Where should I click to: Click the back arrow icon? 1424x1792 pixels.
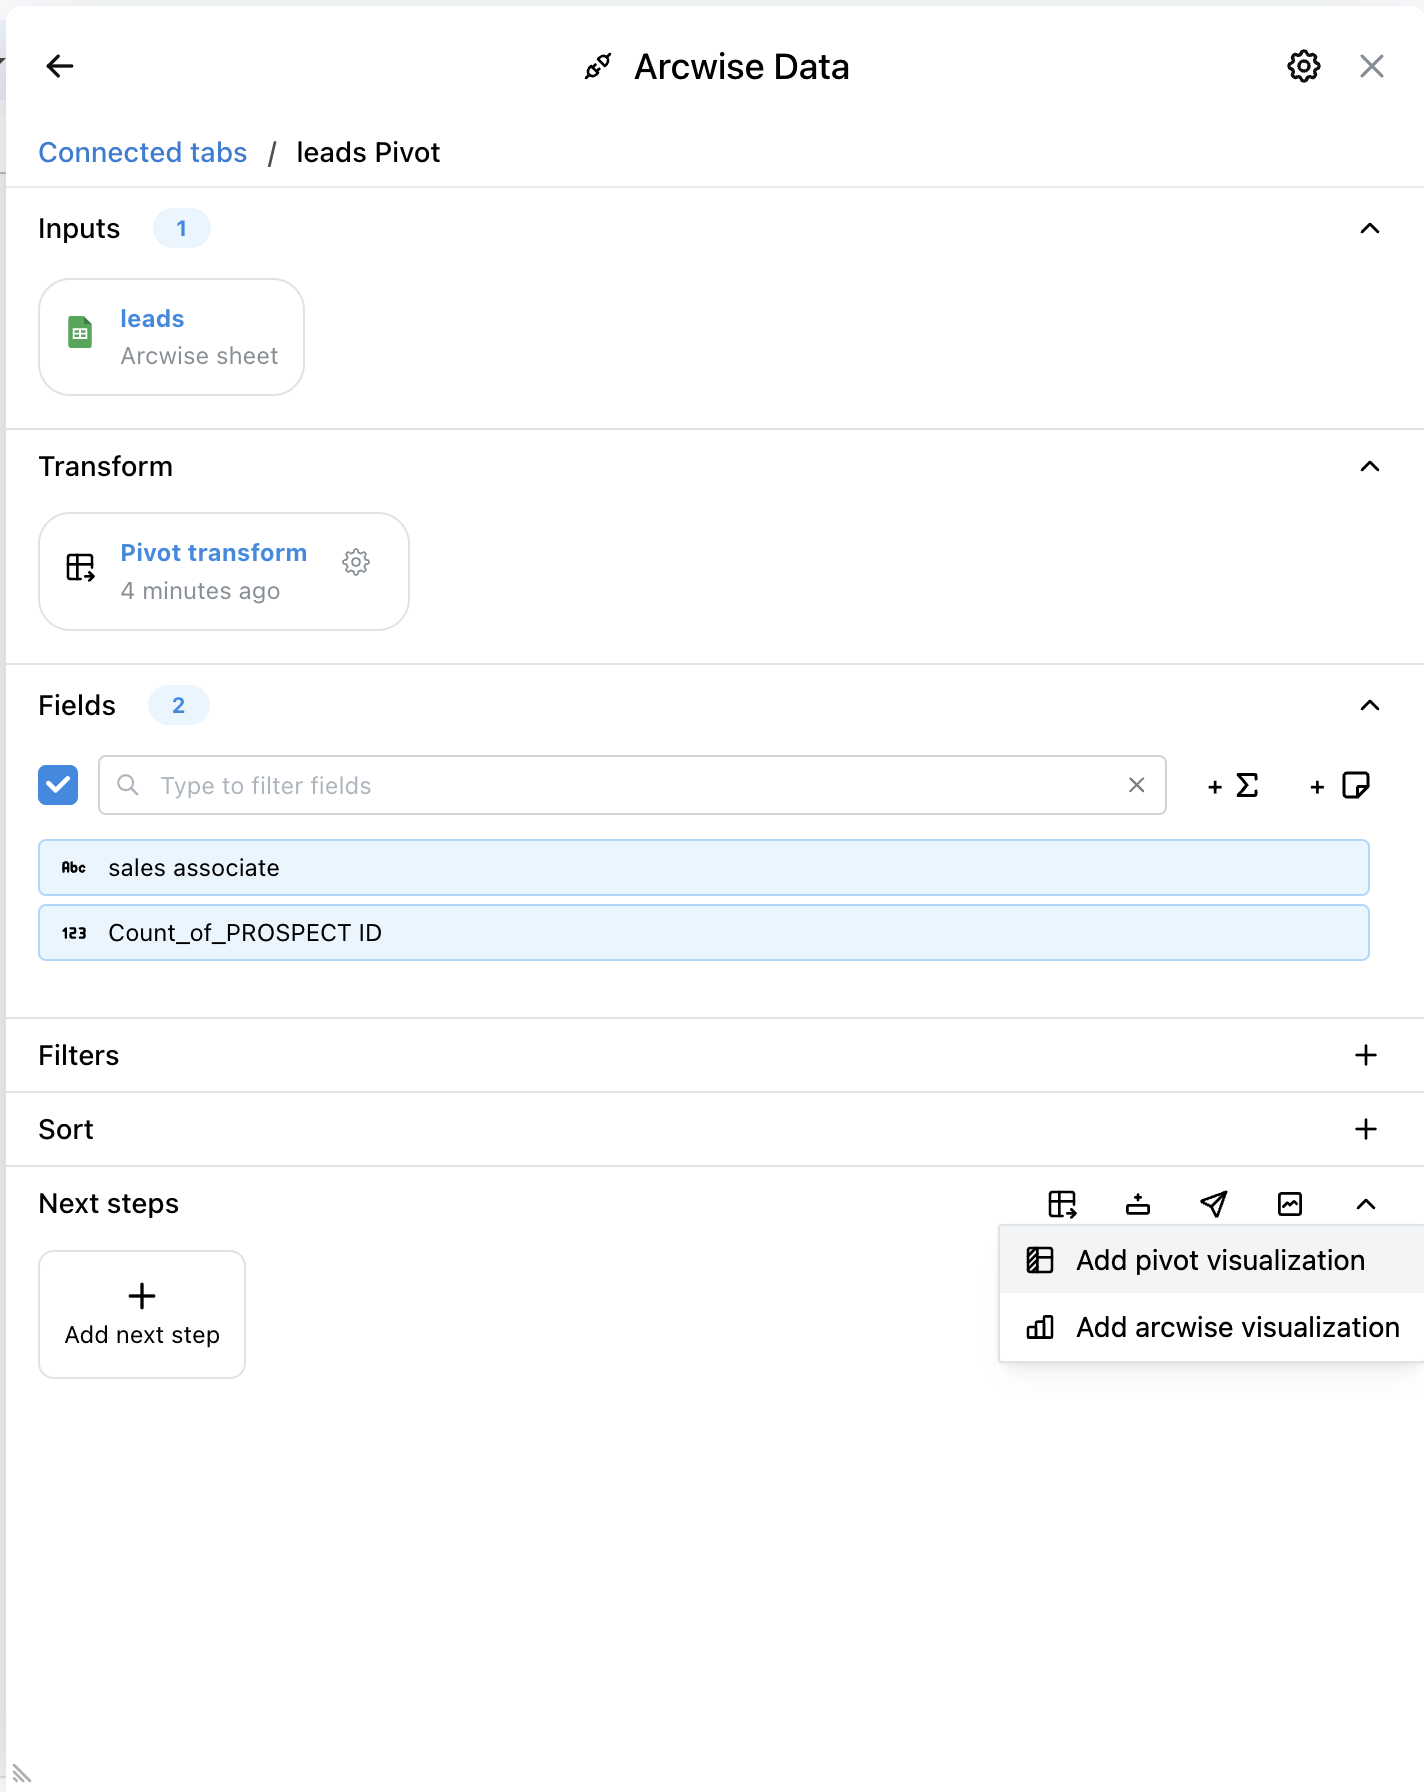point(60,66)
